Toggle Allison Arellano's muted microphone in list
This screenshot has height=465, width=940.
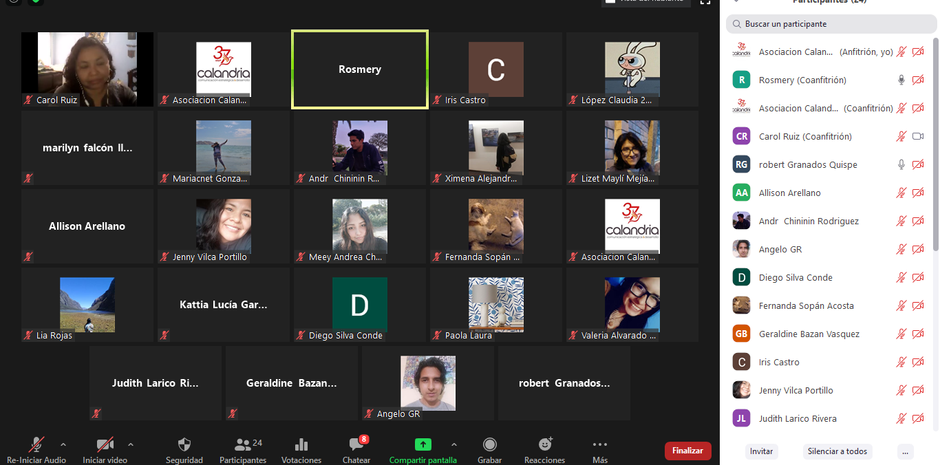tap(900, 192)
